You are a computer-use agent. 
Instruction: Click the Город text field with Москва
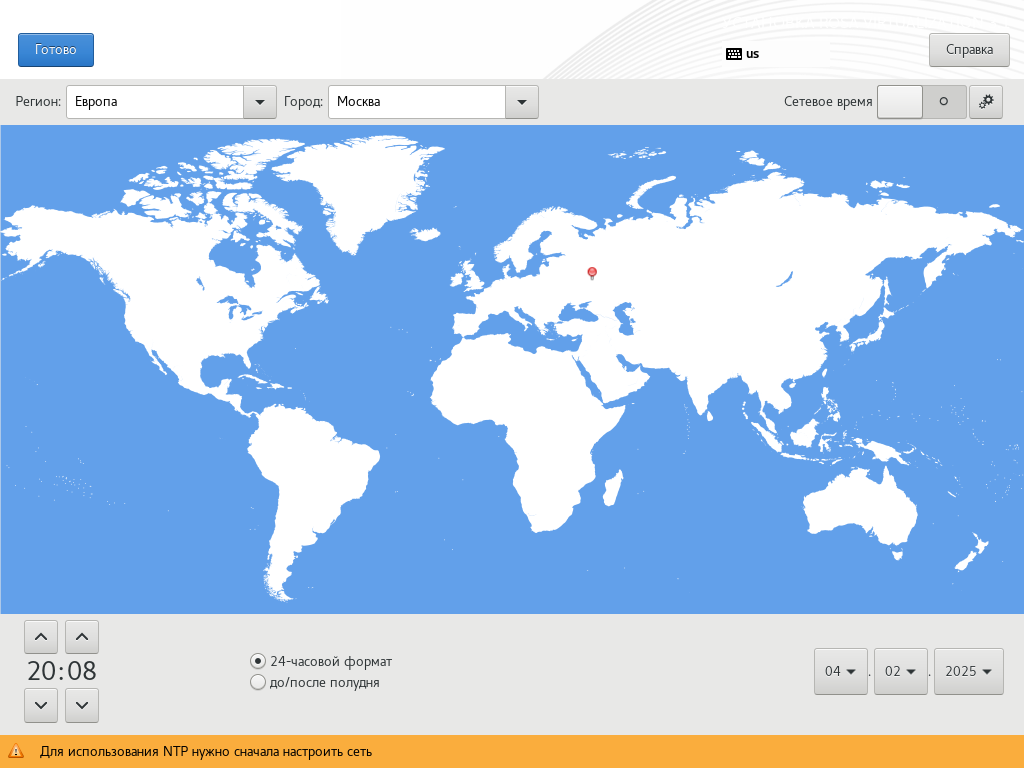tap(416, 102)
